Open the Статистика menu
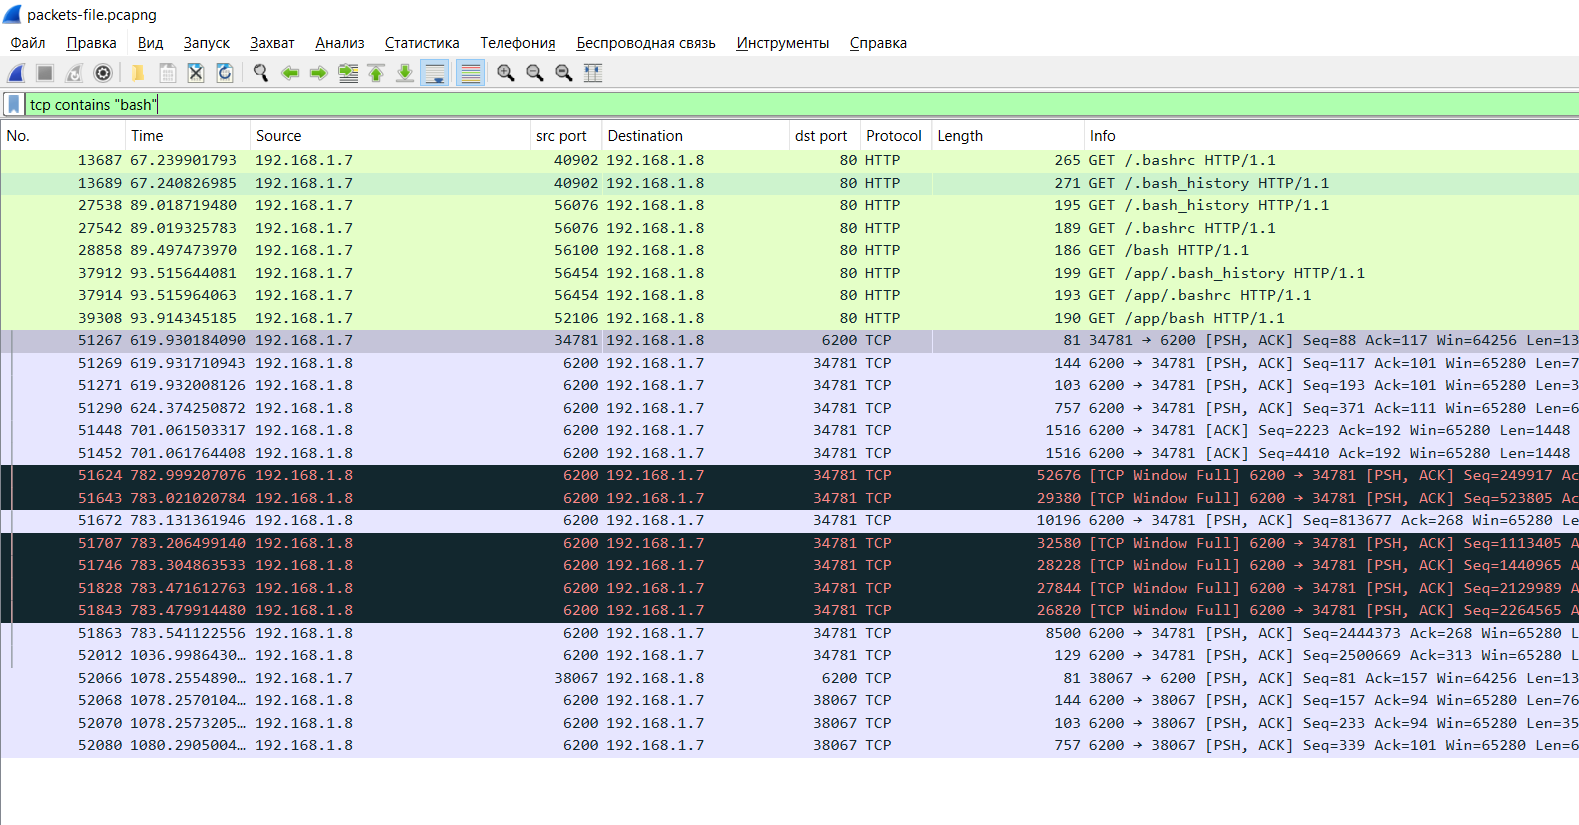 [x=422, y=43]
